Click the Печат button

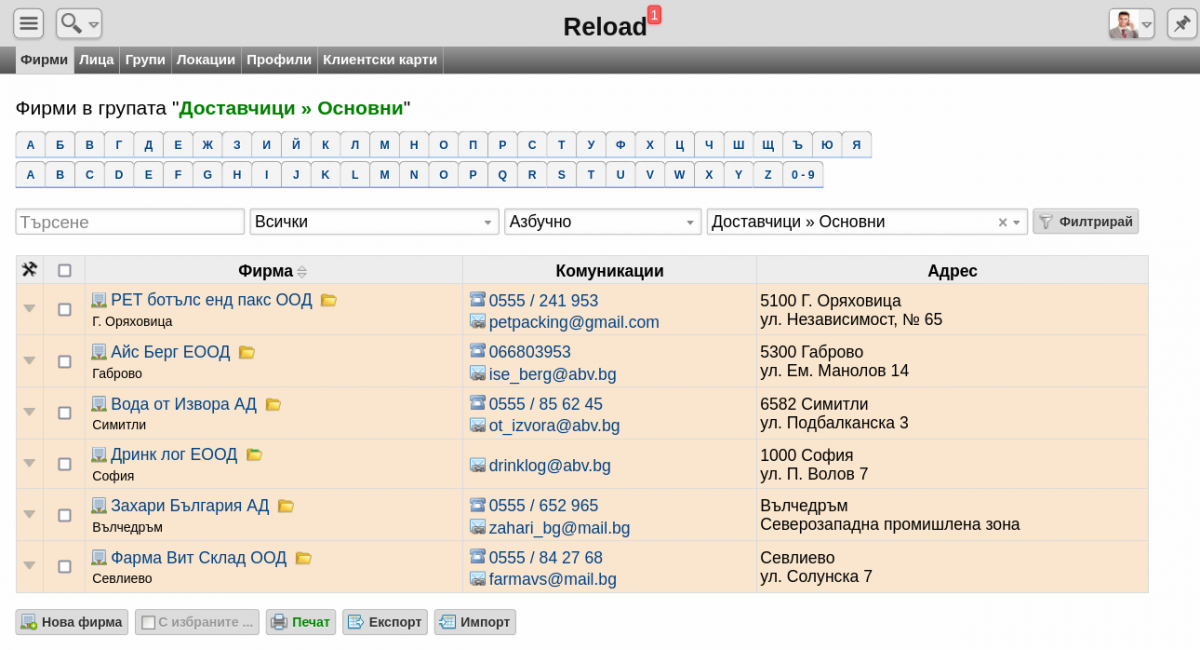coord(300,622)
